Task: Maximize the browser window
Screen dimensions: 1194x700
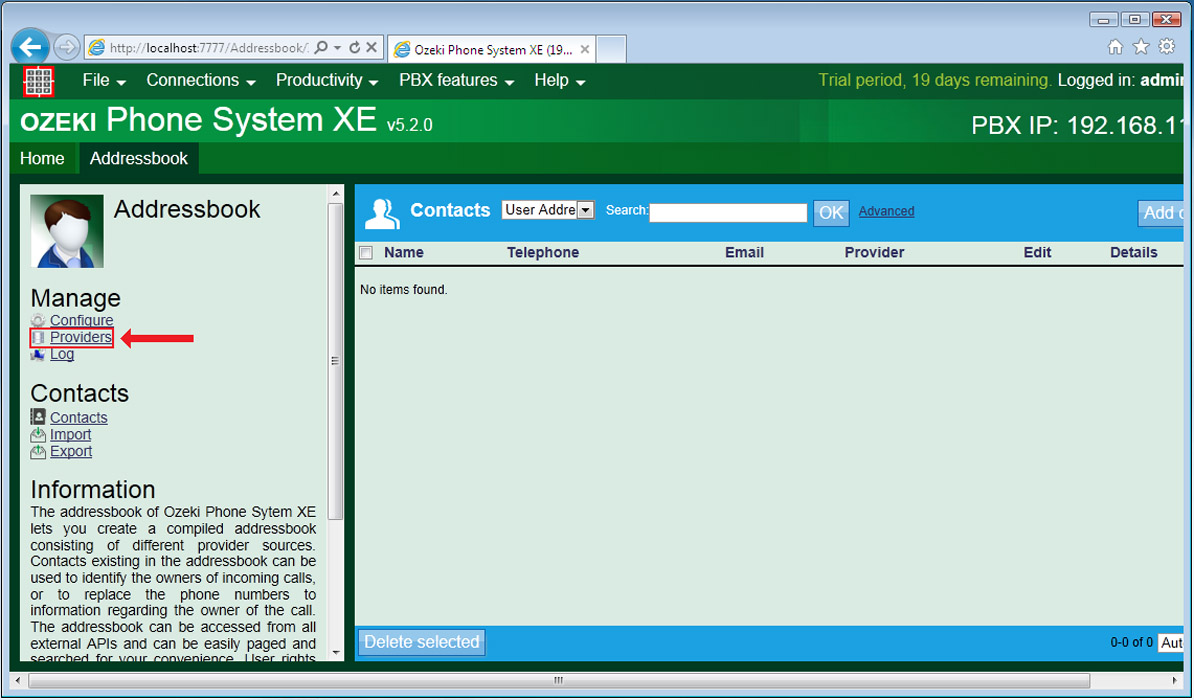Action: point(1135,19)
